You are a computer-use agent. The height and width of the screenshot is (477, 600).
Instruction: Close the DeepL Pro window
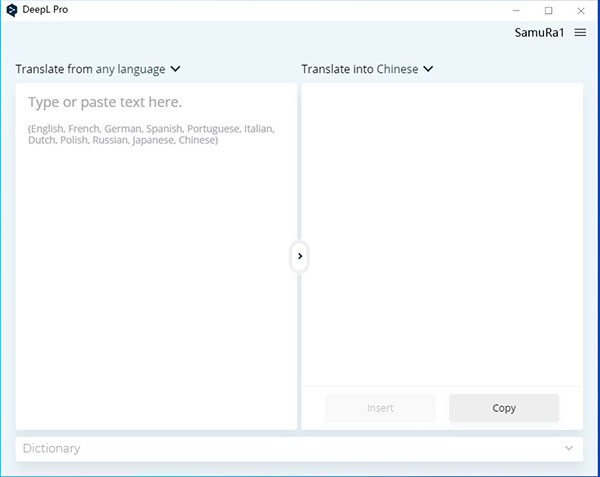(x=581, y=10)
